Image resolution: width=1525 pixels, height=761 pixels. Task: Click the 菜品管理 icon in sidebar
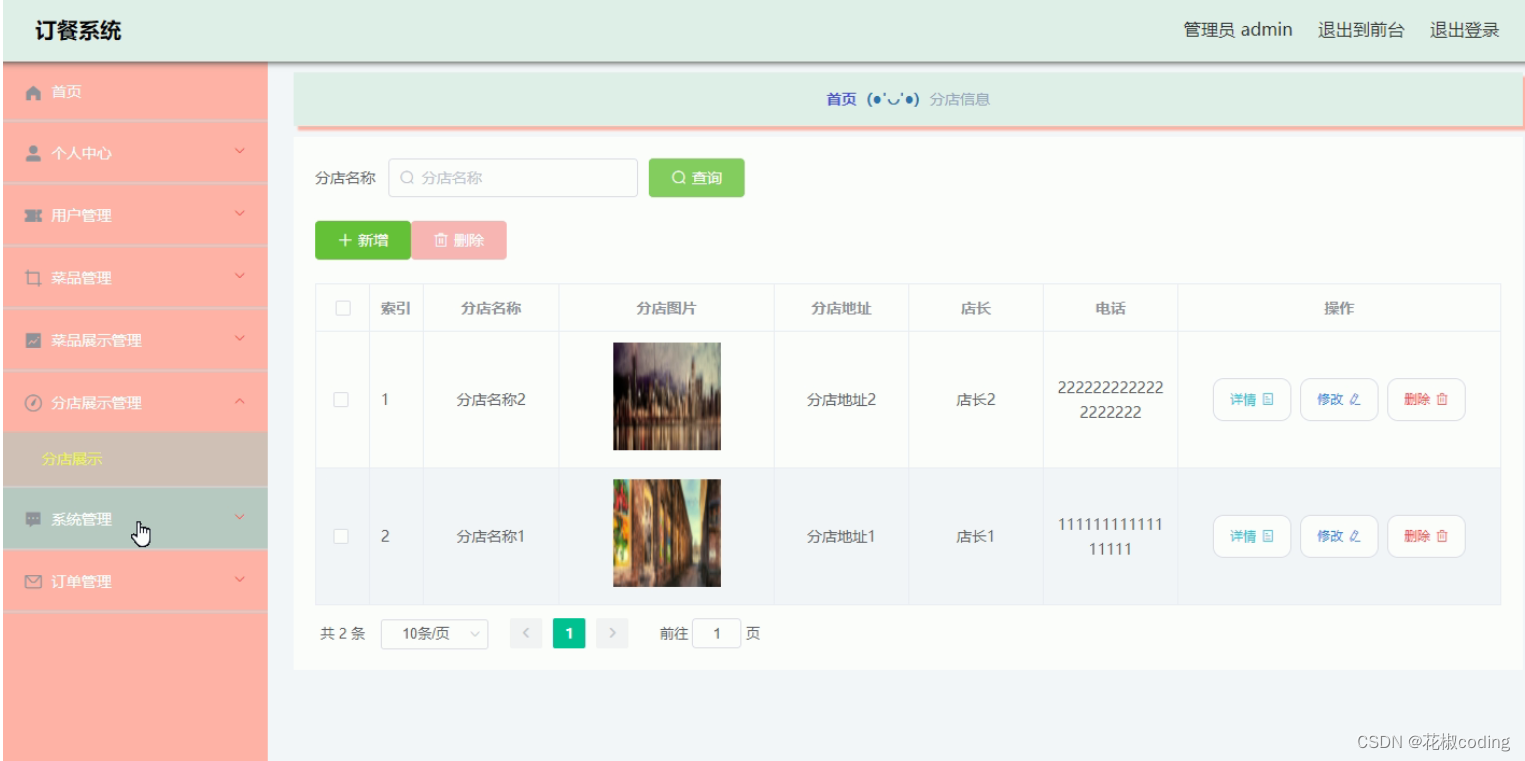pos(32,277)
